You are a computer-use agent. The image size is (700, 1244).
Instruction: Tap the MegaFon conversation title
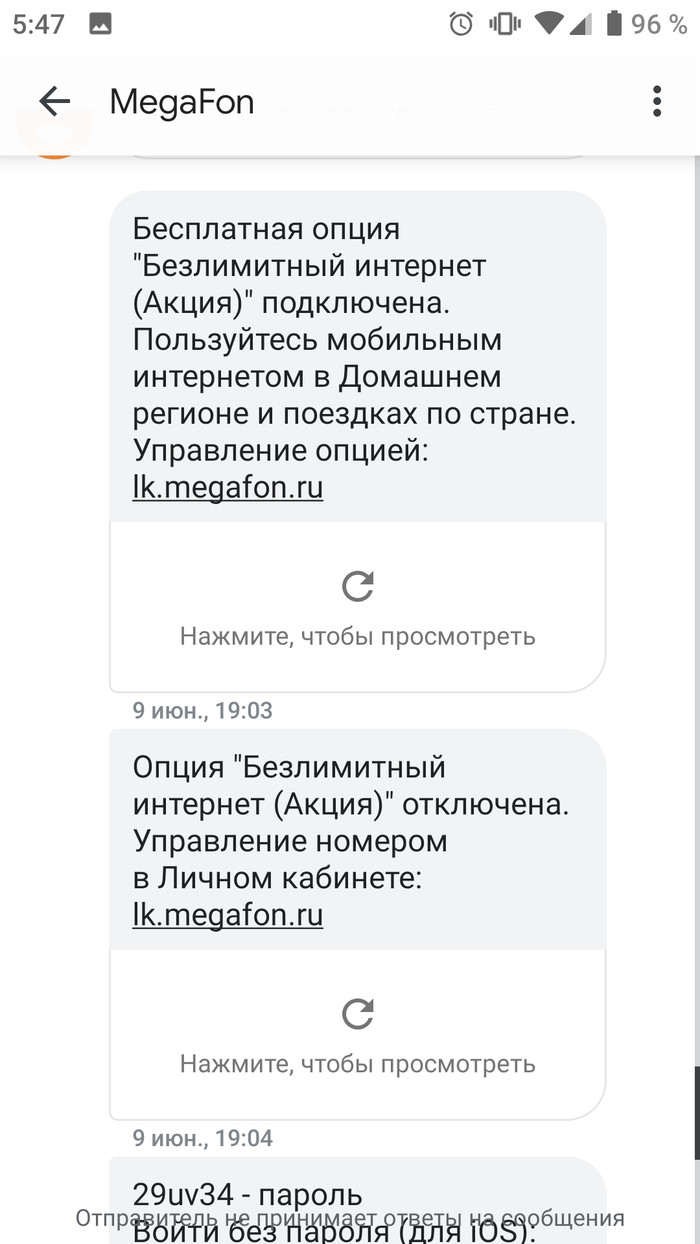click(181, 101)
